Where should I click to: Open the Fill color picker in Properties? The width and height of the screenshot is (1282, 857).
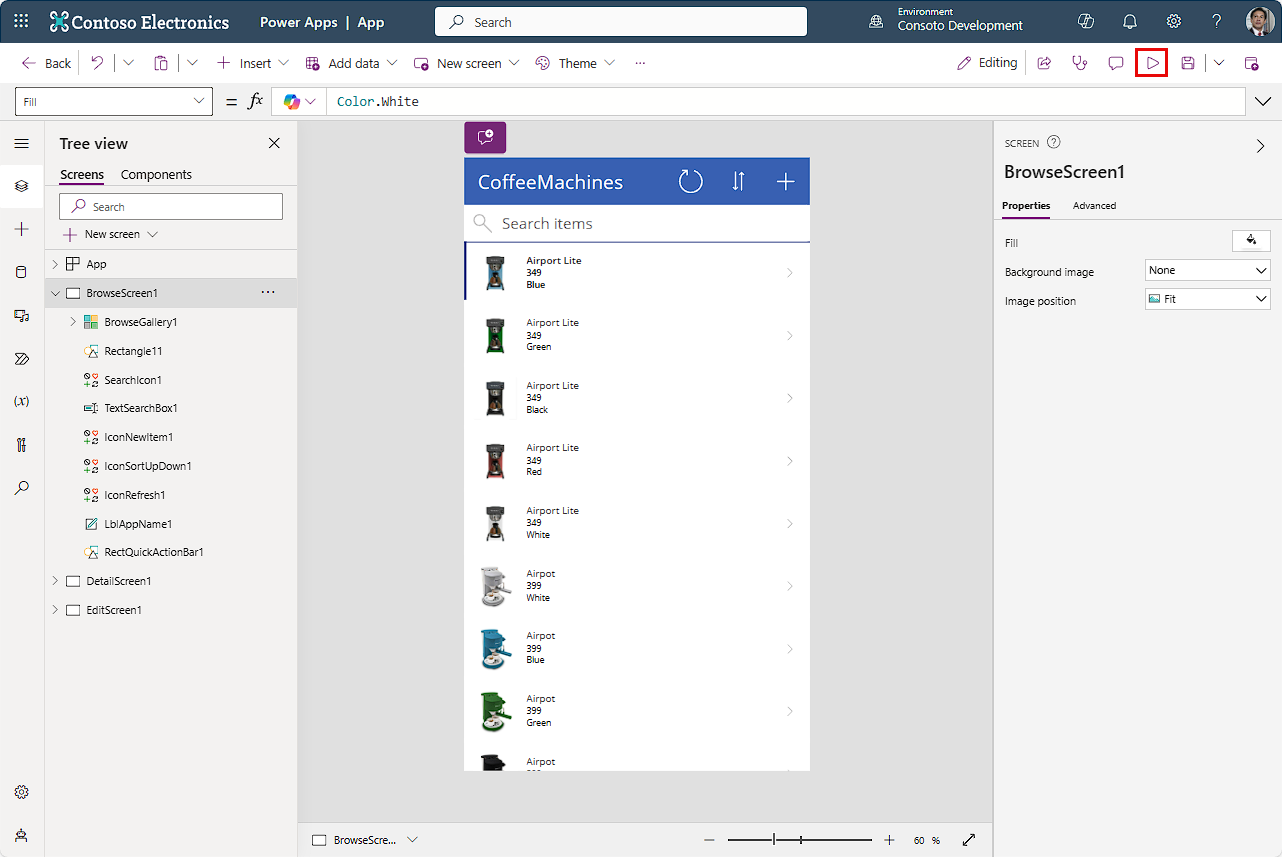click(1251, 240)
